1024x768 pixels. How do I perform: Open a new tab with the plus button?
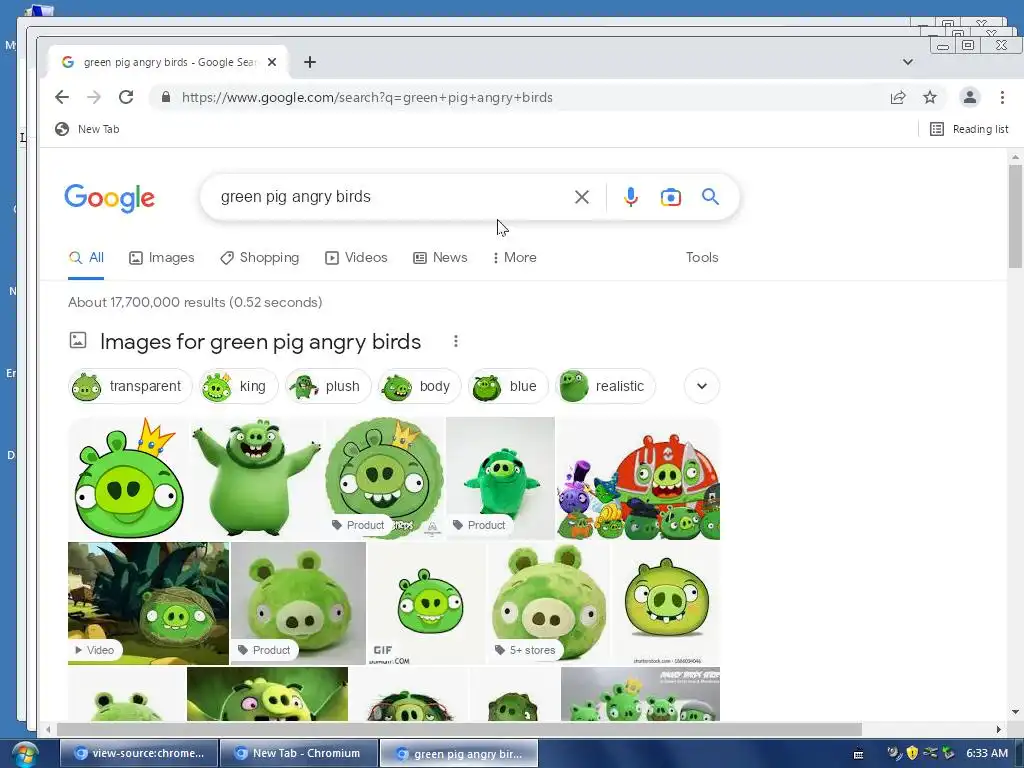point(310,62)
